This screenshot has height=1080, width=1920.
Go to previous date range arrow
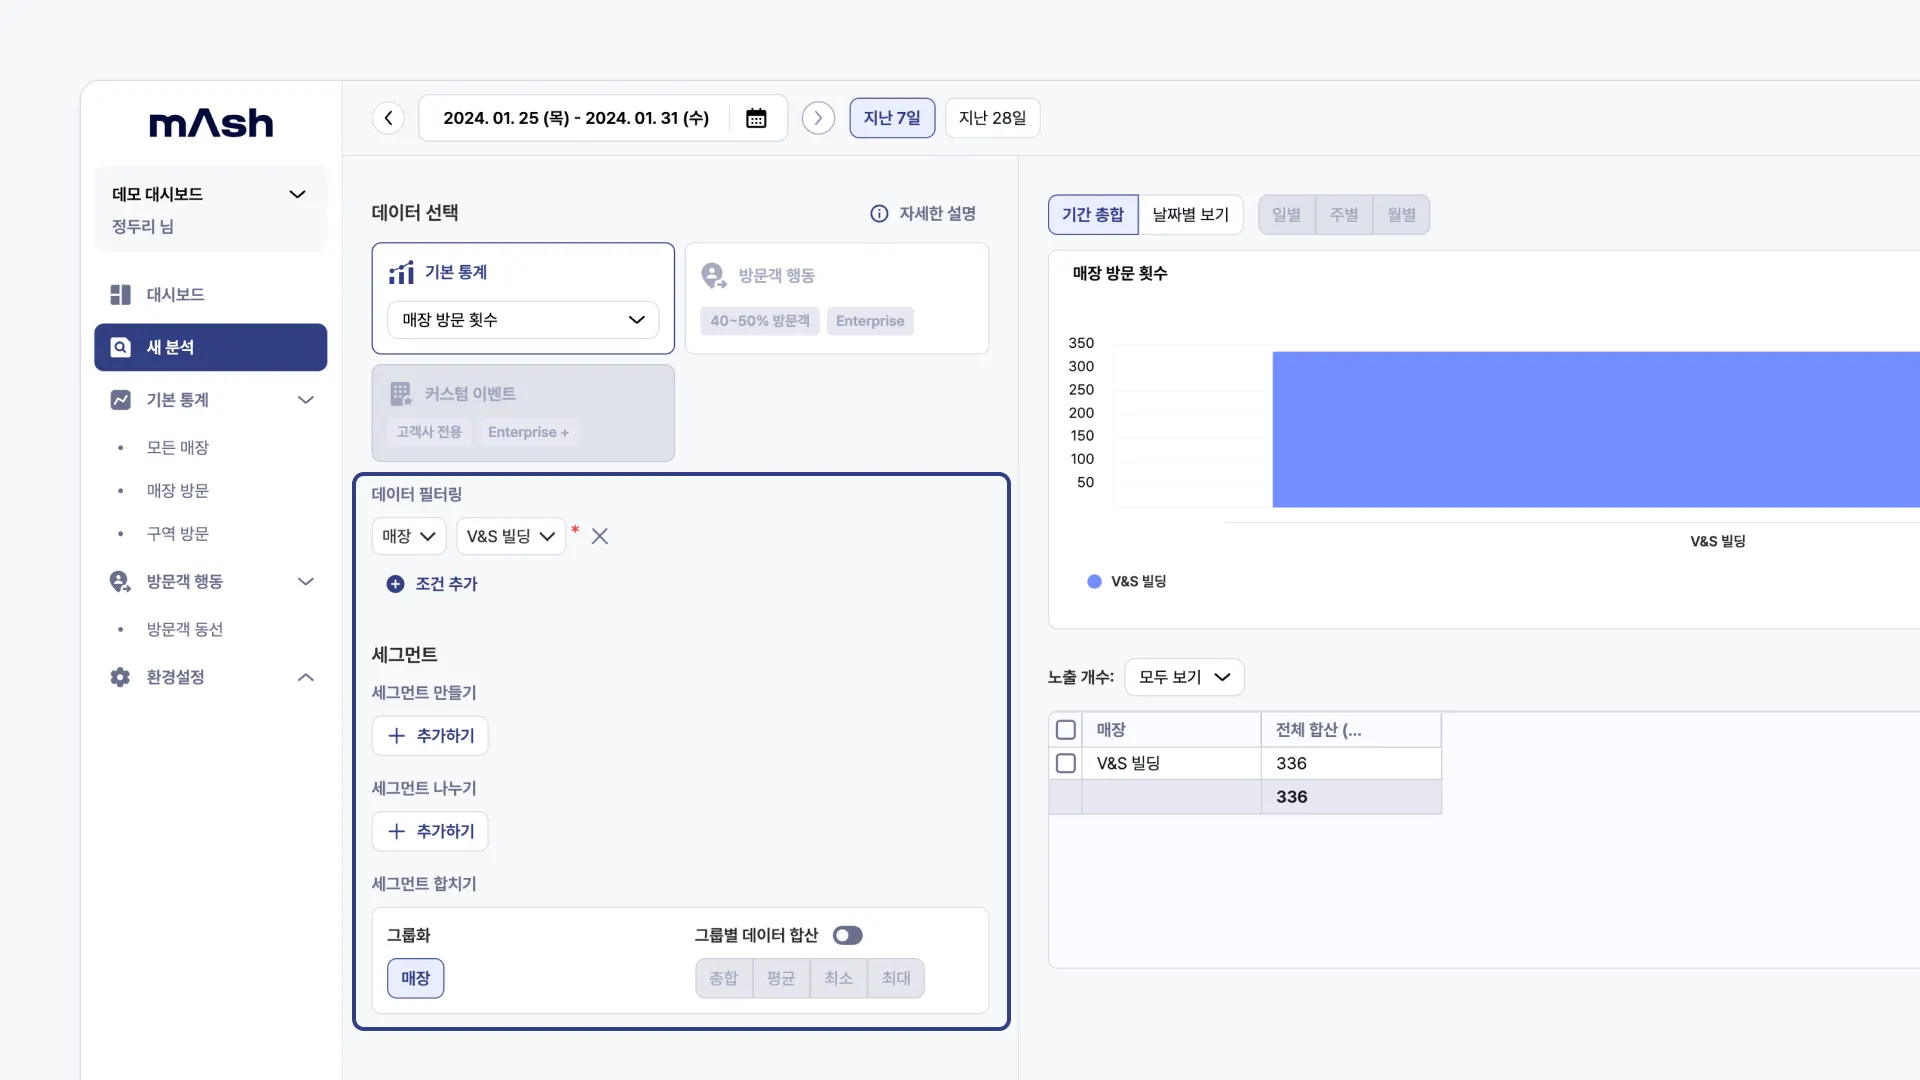(388, 118)
